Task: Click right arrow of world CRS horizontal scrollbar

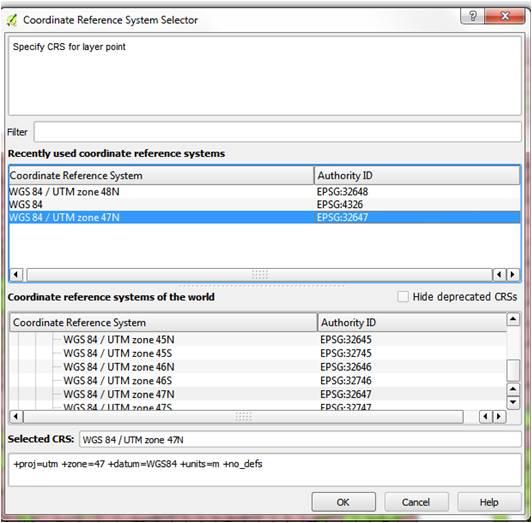Action: [x=499, y=416]
